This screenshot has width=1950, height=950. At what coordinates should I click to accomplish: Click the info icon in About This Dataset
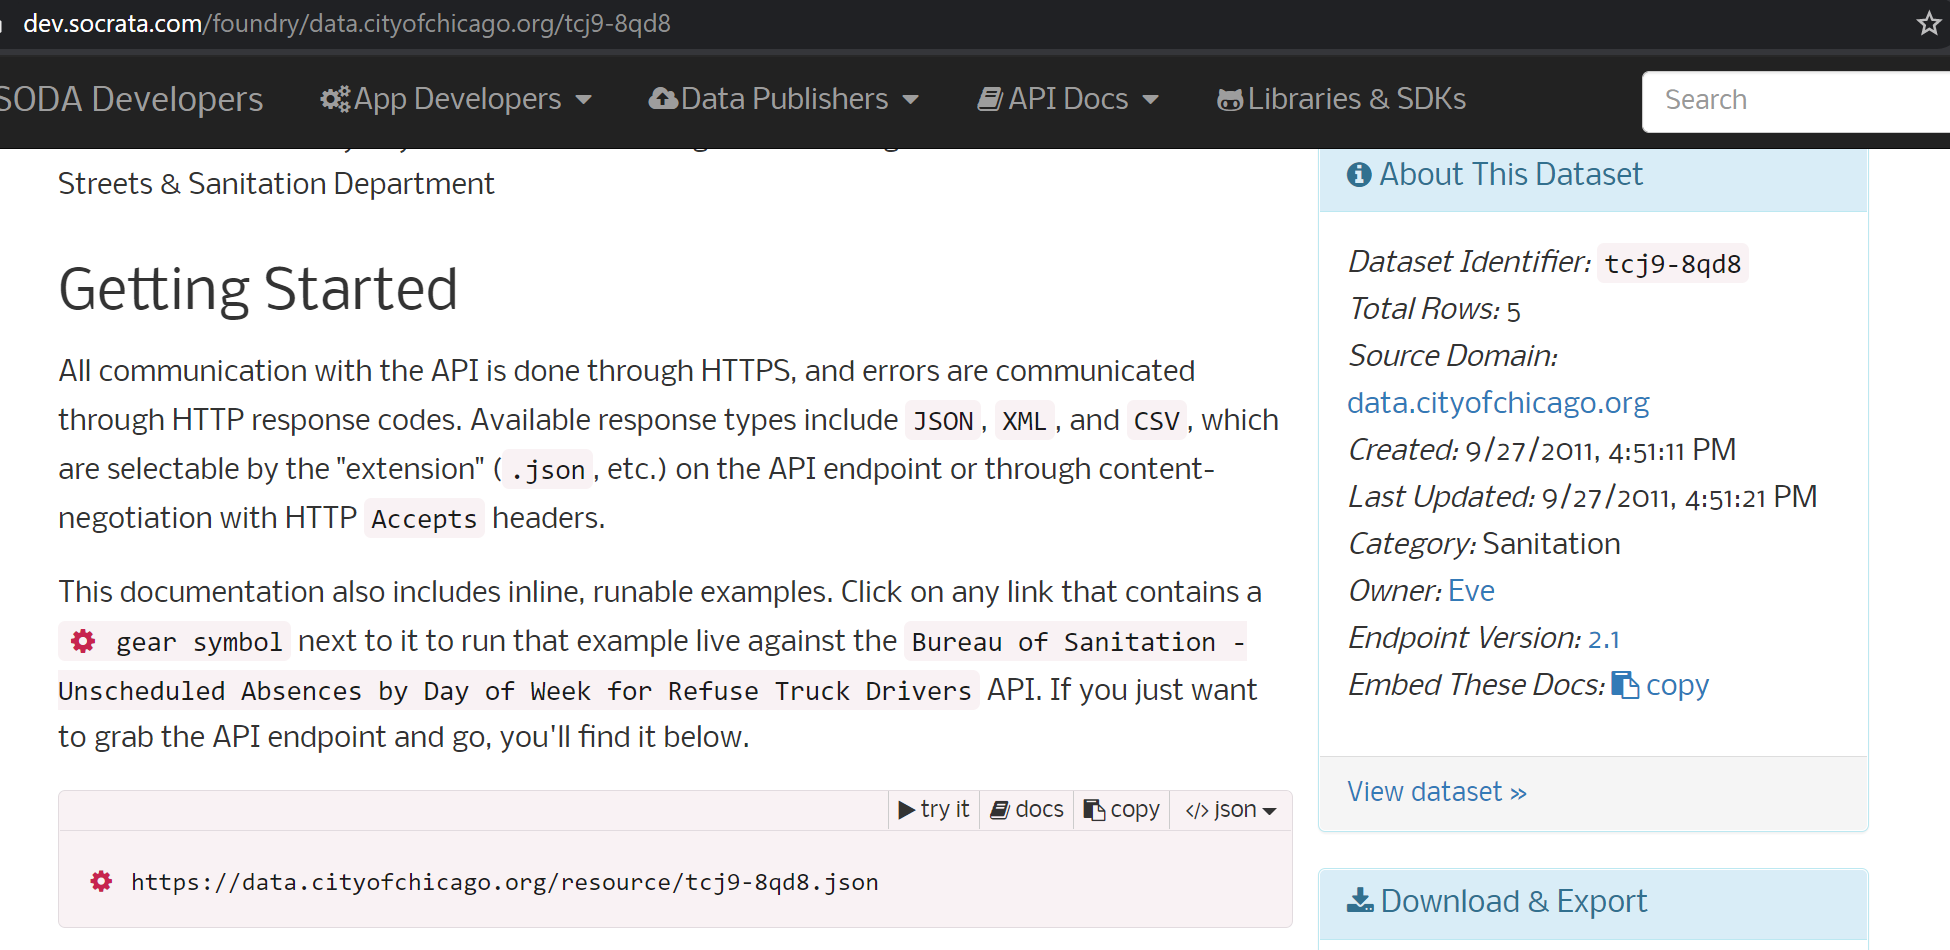coord(1358,174)
